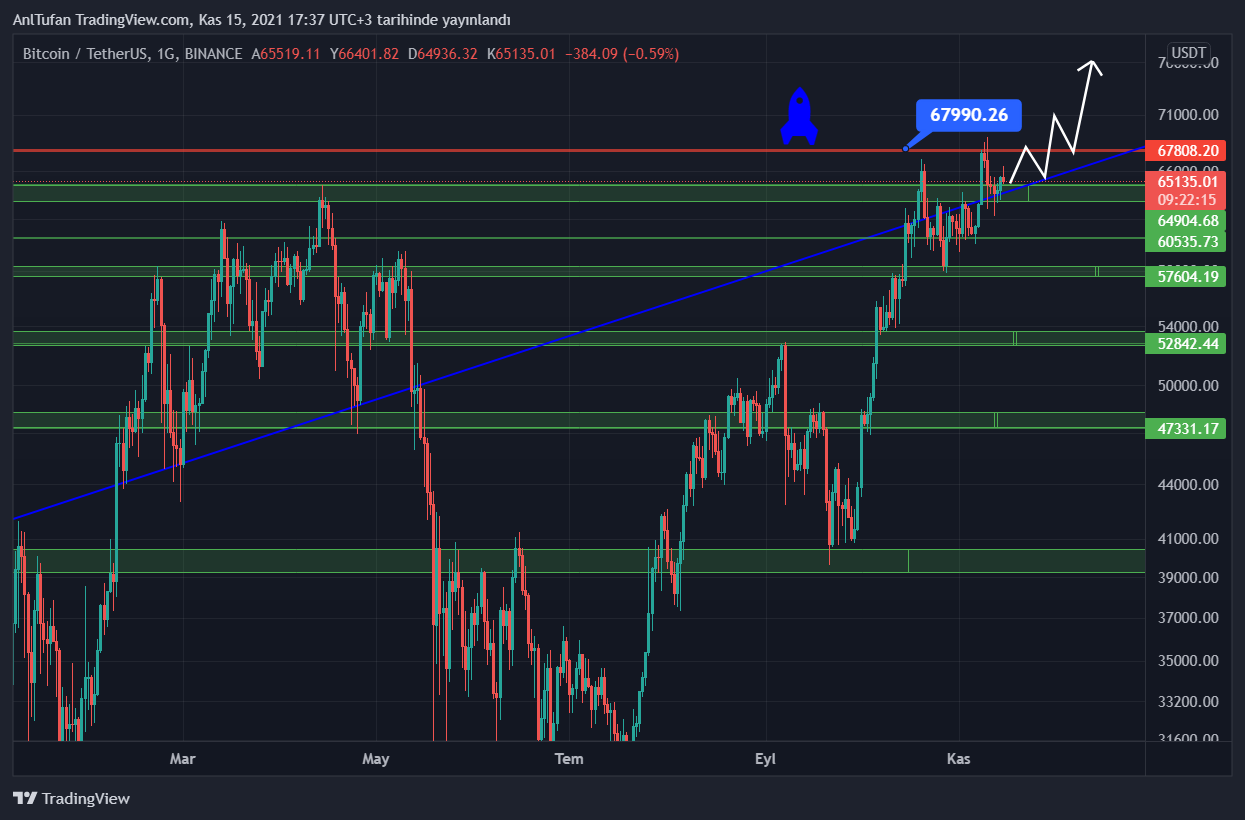Click the Kas label on time axis
1245x820 pixels.
[x=959, y=759]
